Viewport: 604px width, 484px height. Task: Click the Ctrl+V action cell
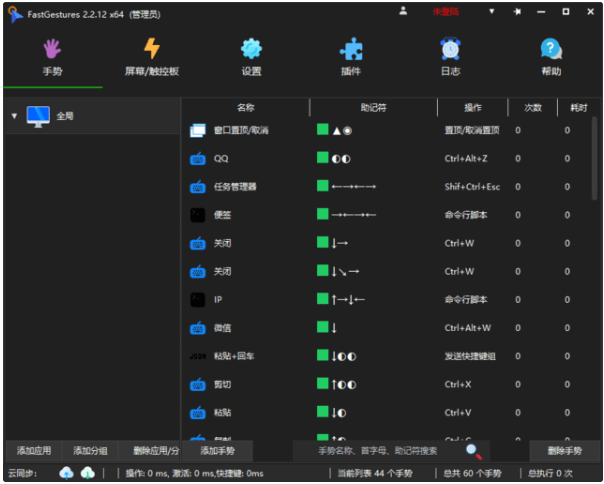click(458, 413)
